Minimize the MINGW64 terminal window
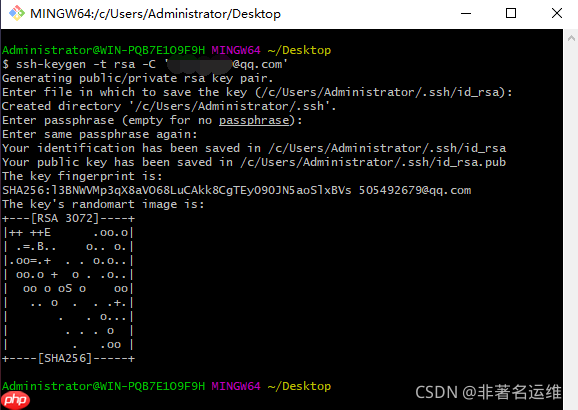The width and height of the screenshot is (578, 410). point(466,14)
